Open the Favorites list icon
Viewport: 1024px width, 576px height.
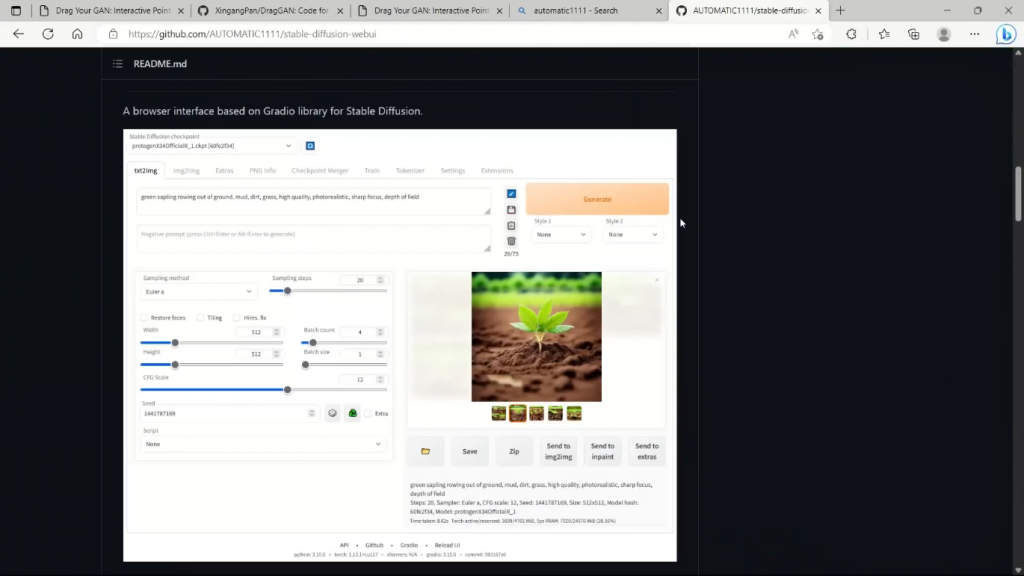[884, 34]
